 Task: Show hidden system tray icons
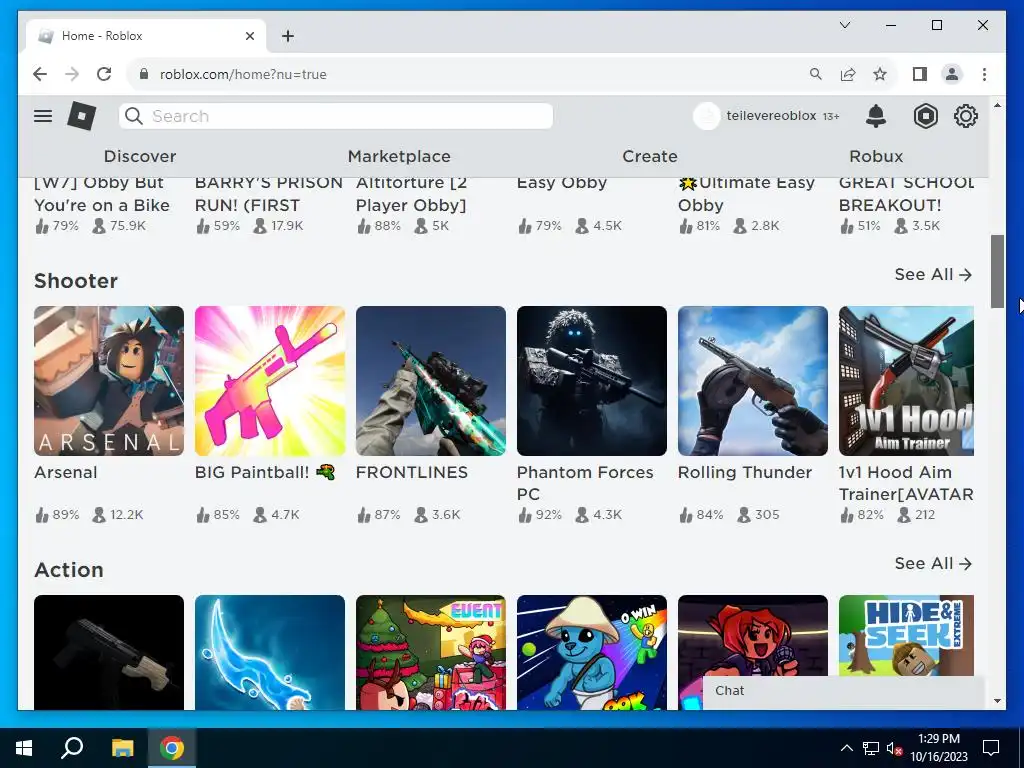[846, 748]
